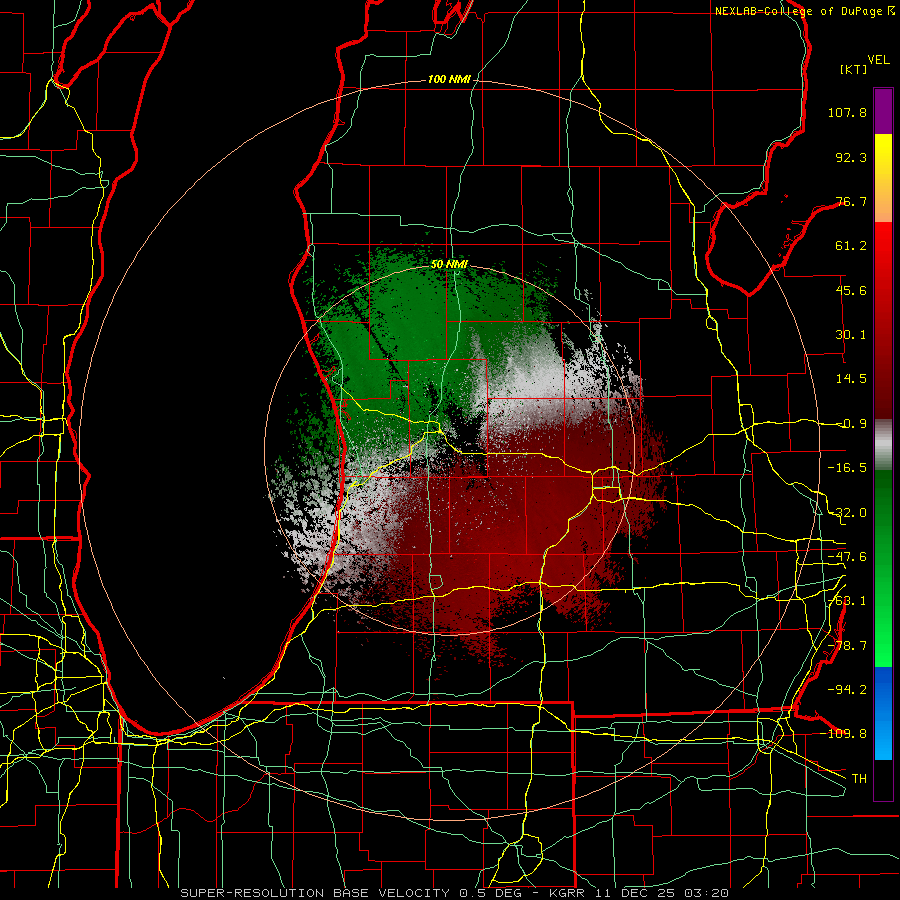900x900 pixels.
Task: Click the 100 NMI range ring label
Action: pos(449,79)
